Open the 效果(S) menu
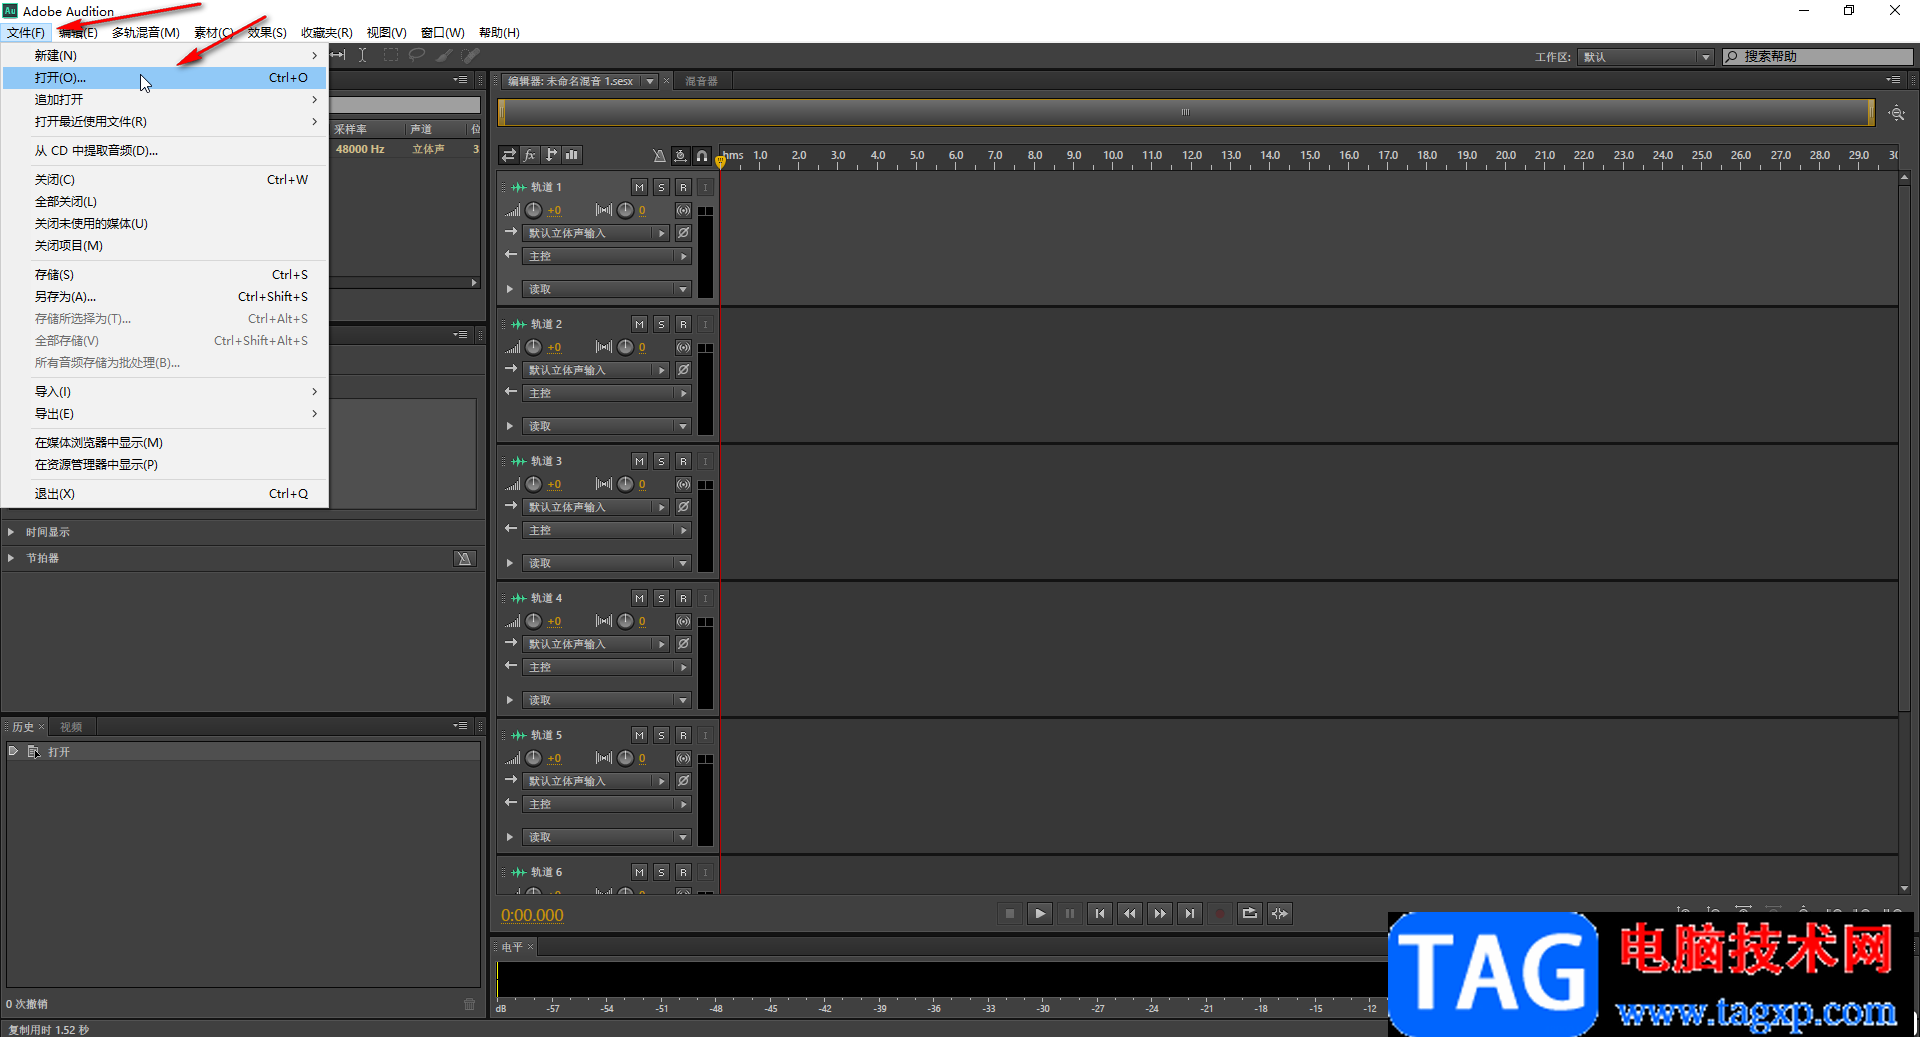1920x1037 pixels. (x=267, y=32)
